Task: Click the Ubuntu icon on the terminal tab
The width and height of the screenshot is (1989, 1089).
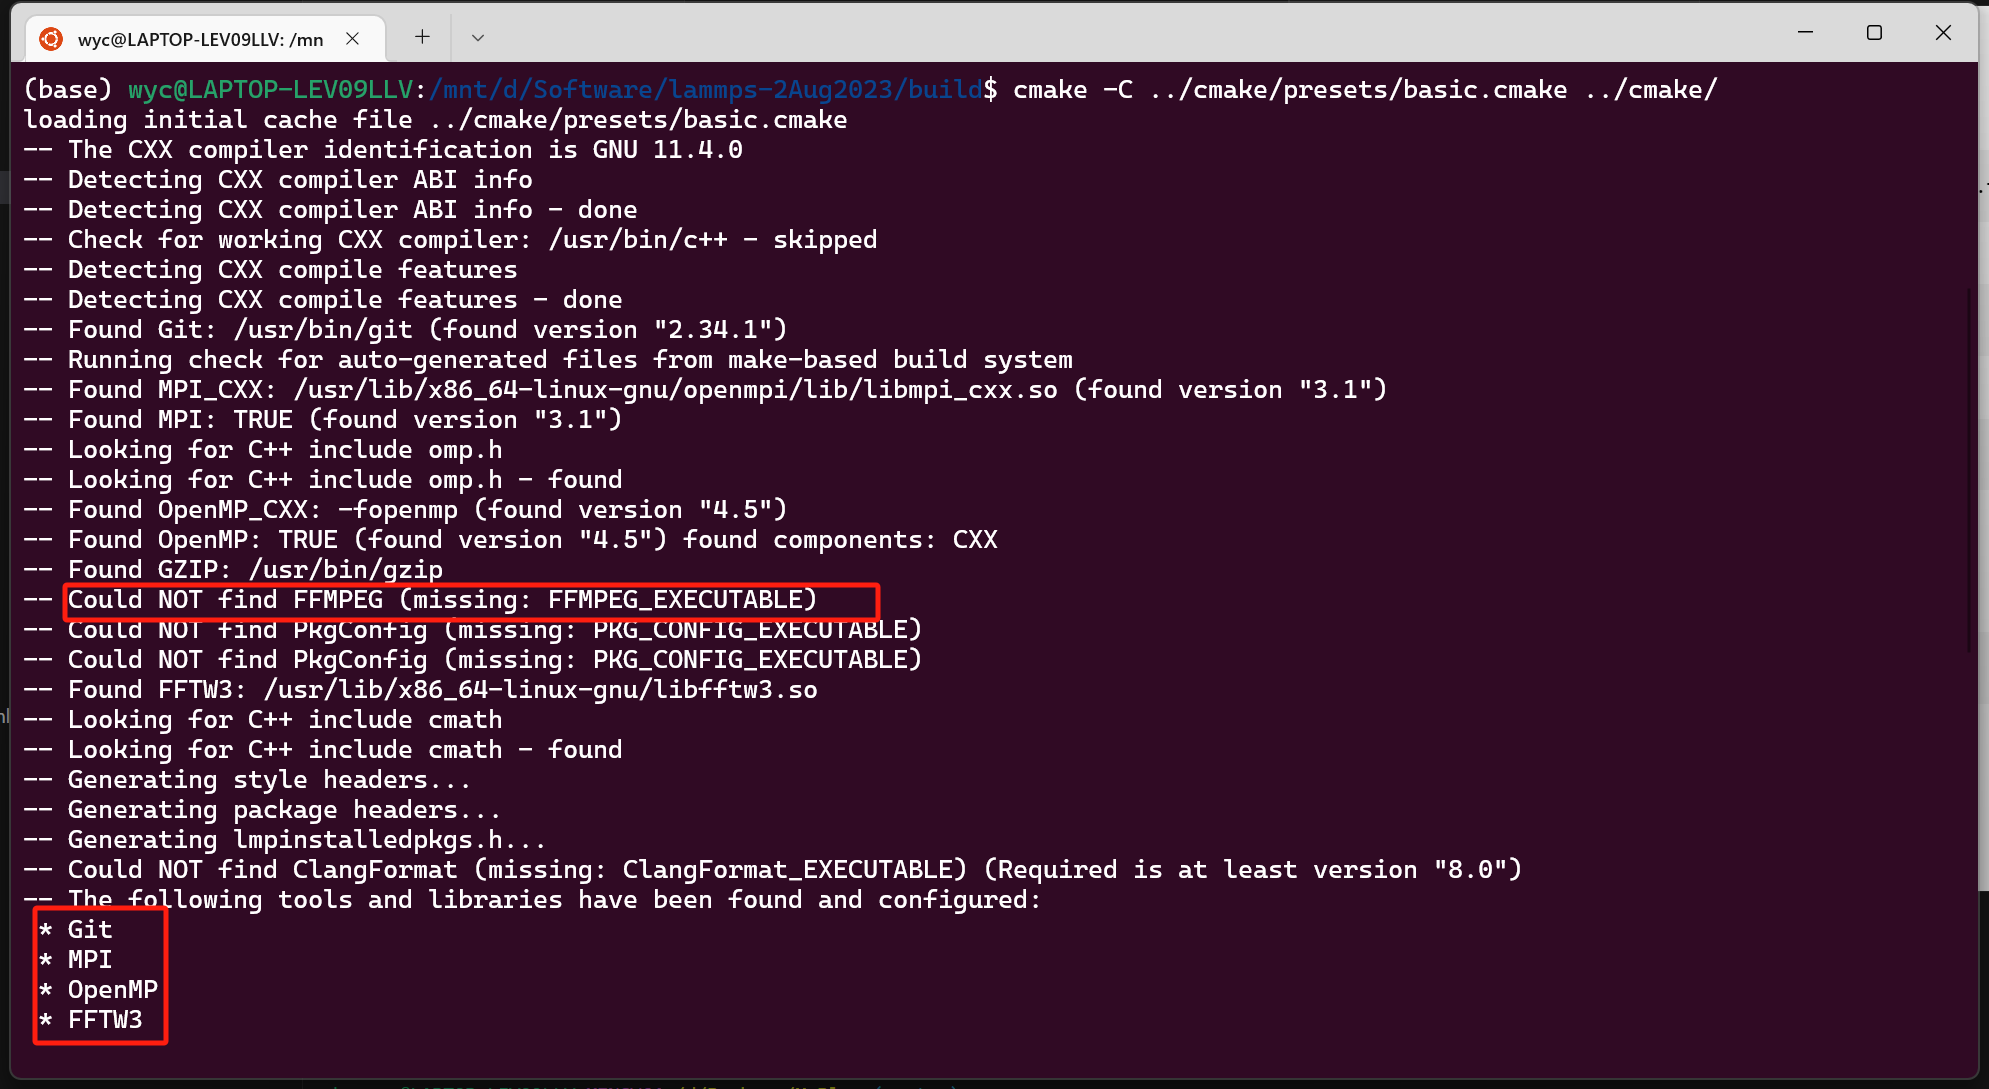Action: coord(51,39)
